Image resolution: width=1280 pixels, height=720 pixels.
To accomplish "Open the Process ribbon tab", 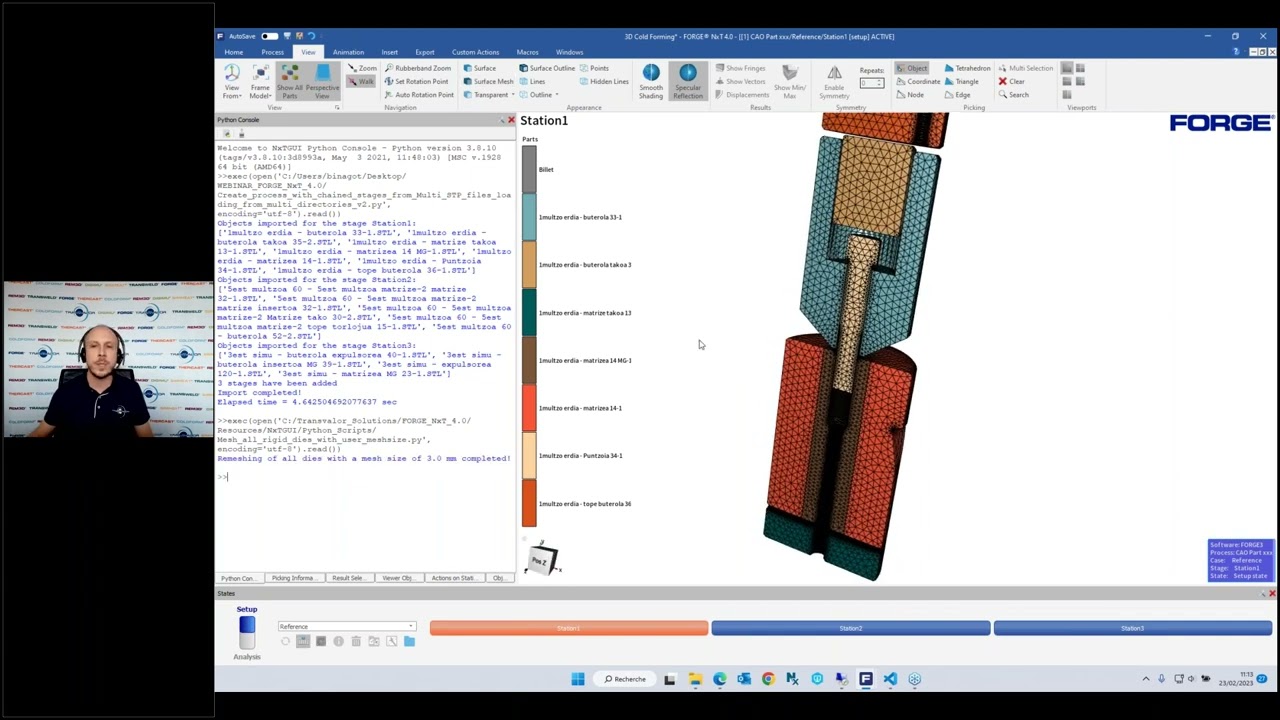I will [272, 52].
